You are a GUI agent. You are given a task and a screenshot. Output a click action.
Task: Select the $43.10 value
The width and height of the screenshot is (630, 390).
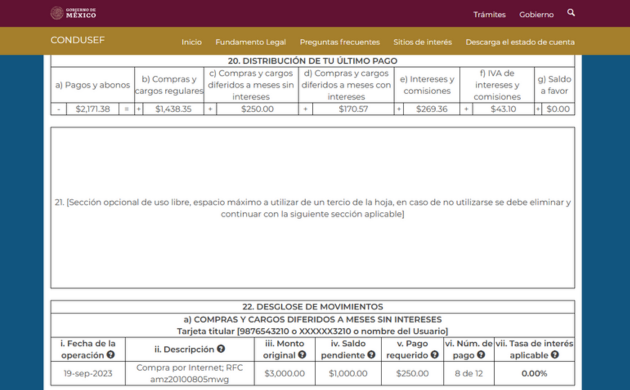[x=503, y=109]
